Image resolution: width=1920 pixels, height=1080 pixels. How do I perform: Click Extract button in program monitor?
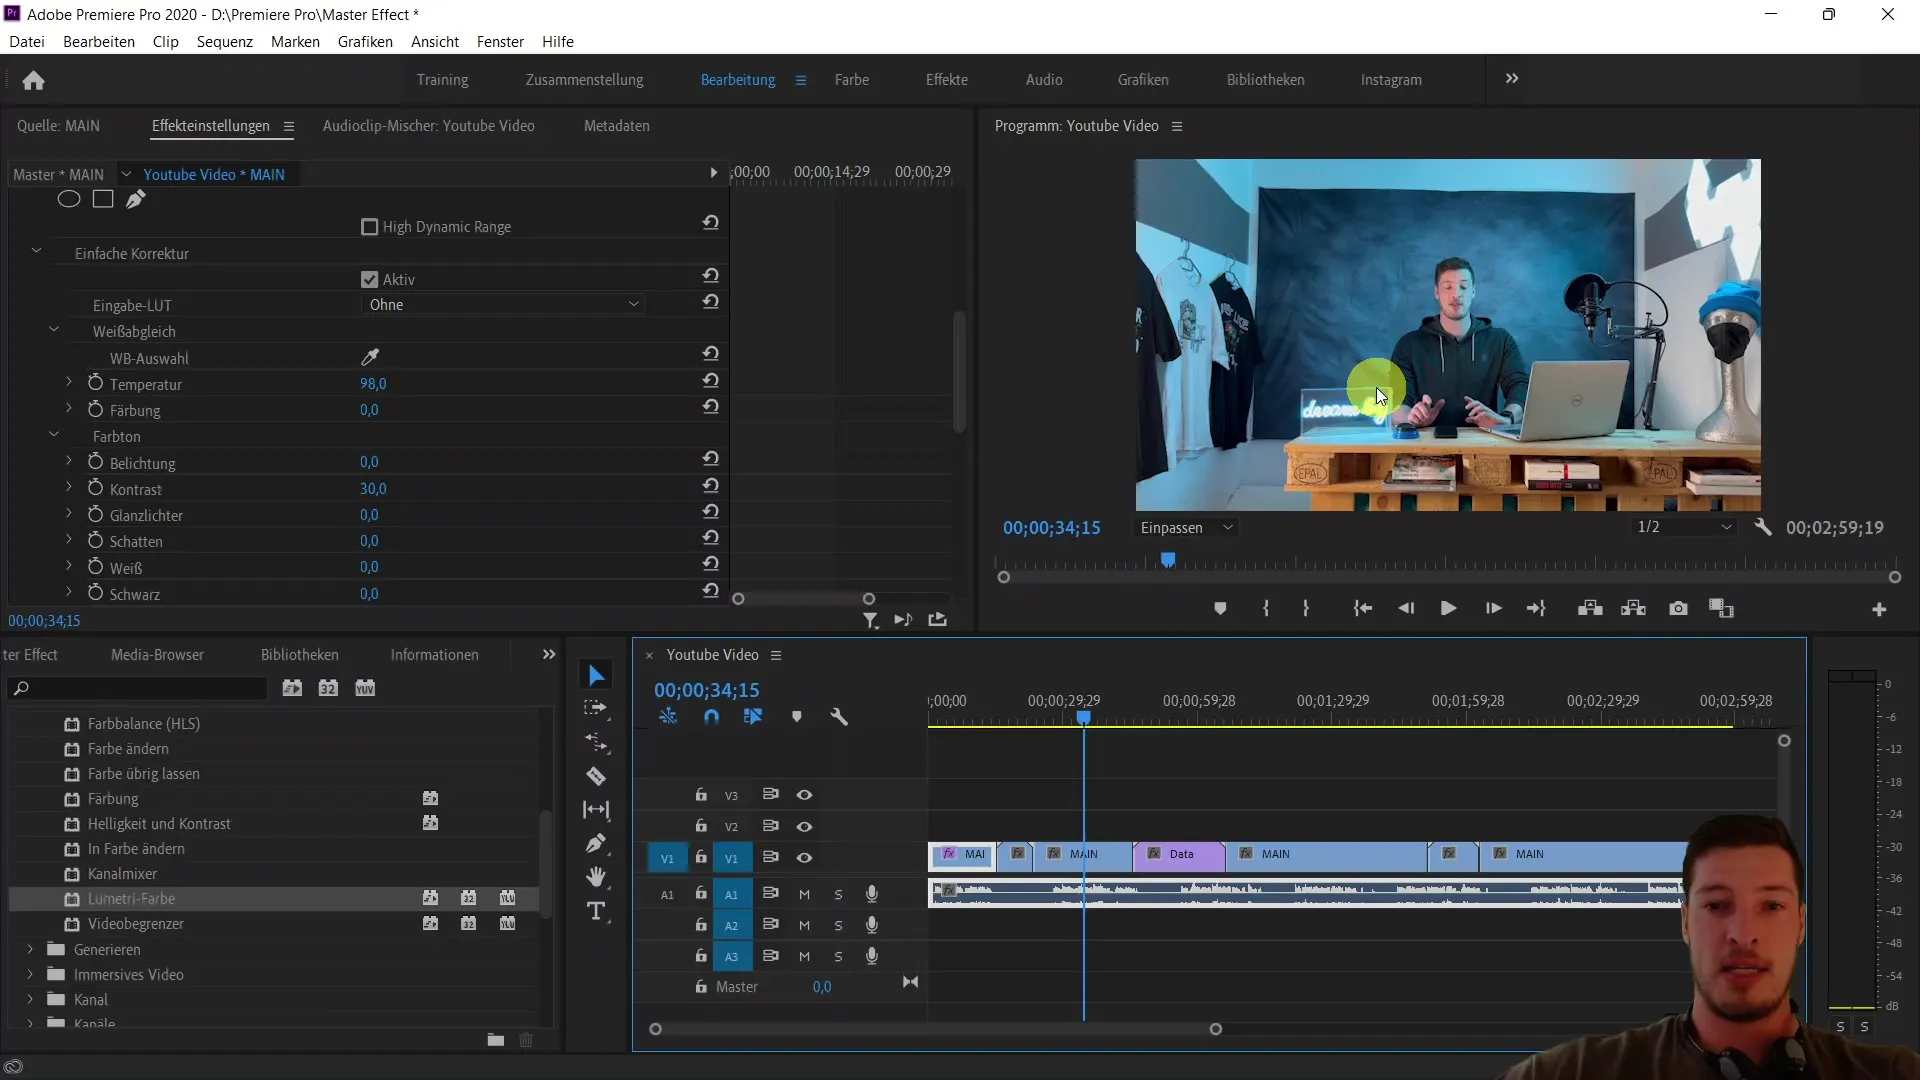tap(1634, 608)
